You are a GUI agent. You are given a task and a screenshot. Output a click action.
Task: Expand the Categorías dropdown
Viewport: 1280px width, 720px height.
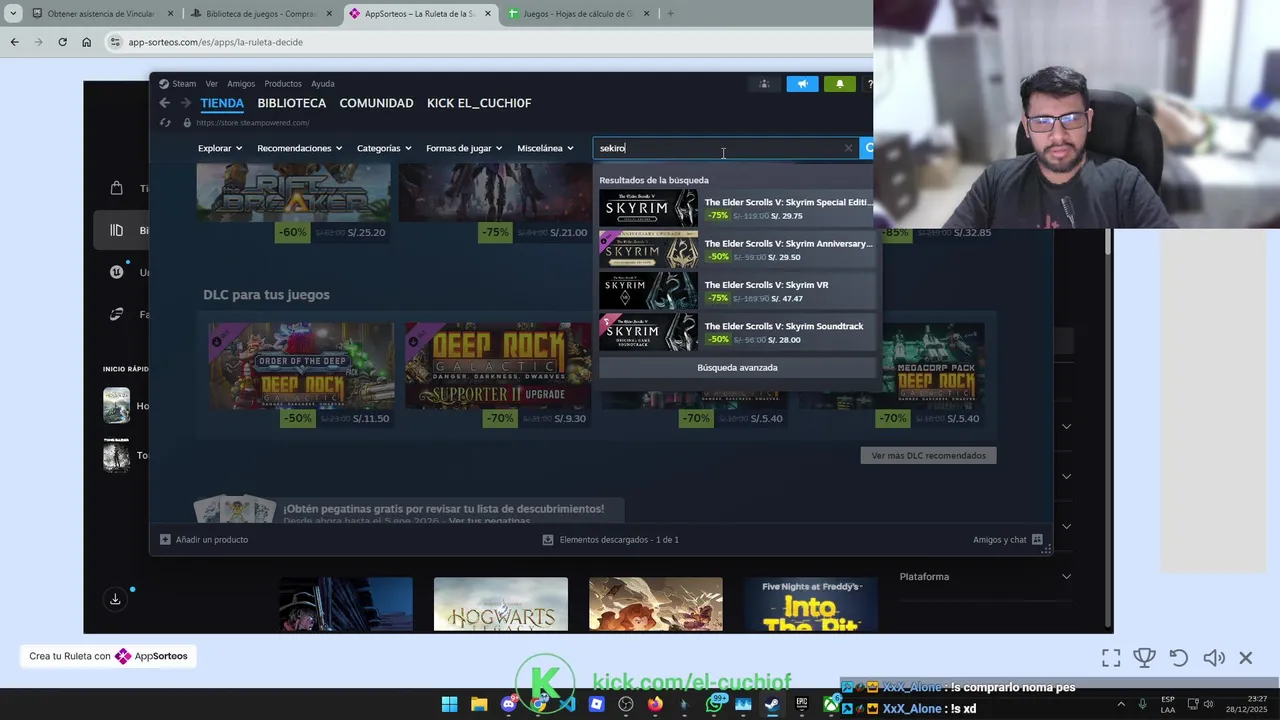[x=384, y=148]
